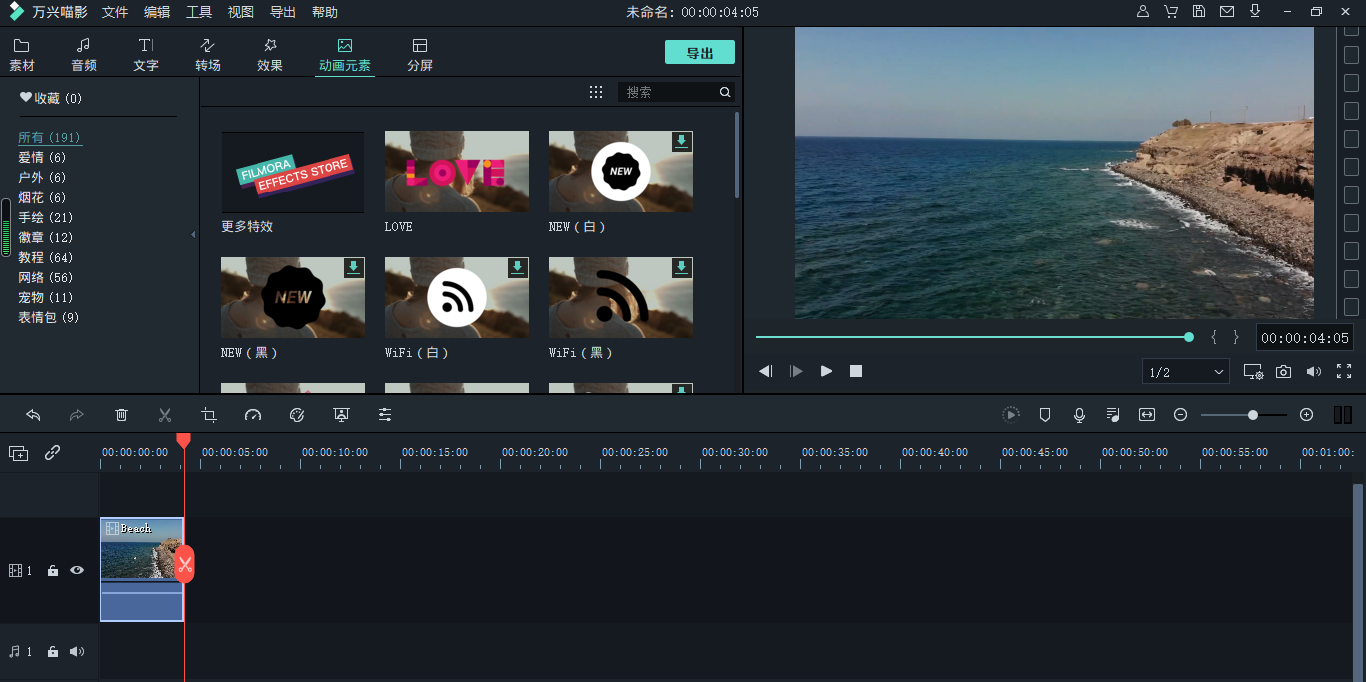The height and width of the screenshot is (682, 1366).
Task: Open grid view options icon
Action: pos(596,92)
